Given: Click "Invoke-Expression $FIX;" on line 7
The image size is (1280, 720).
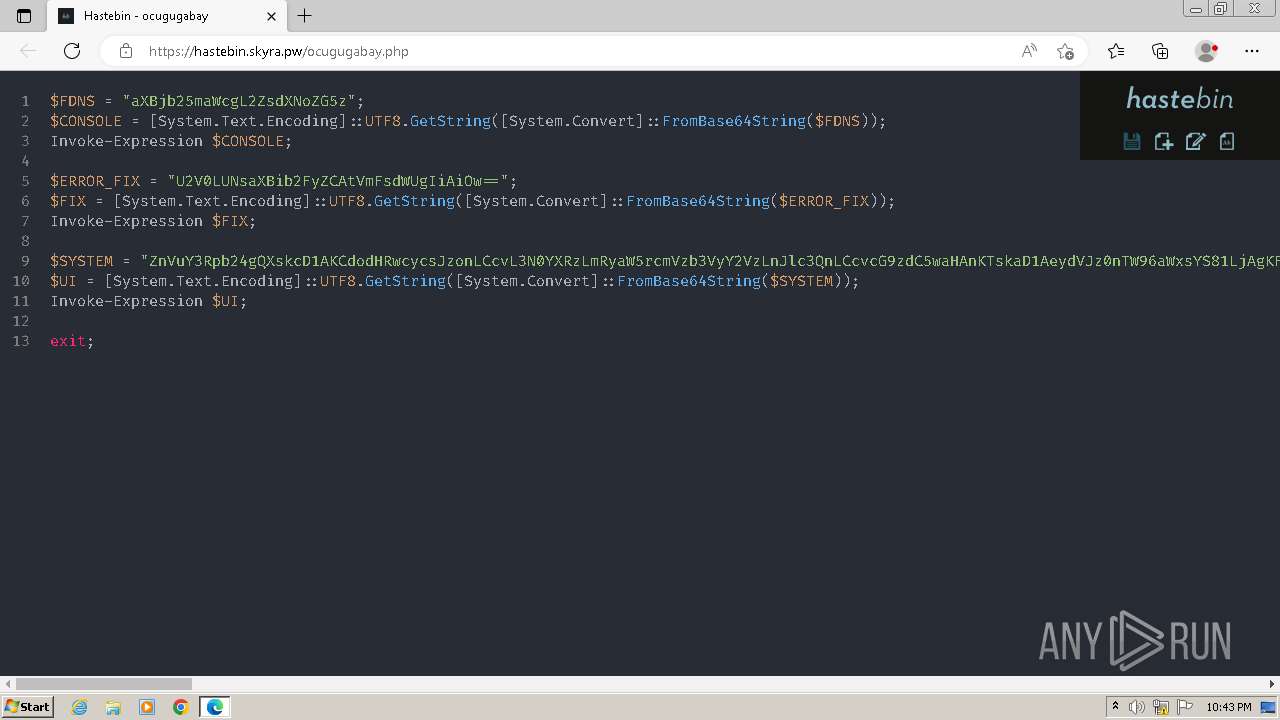Looking at the screenshot, I should click(153, 221).
